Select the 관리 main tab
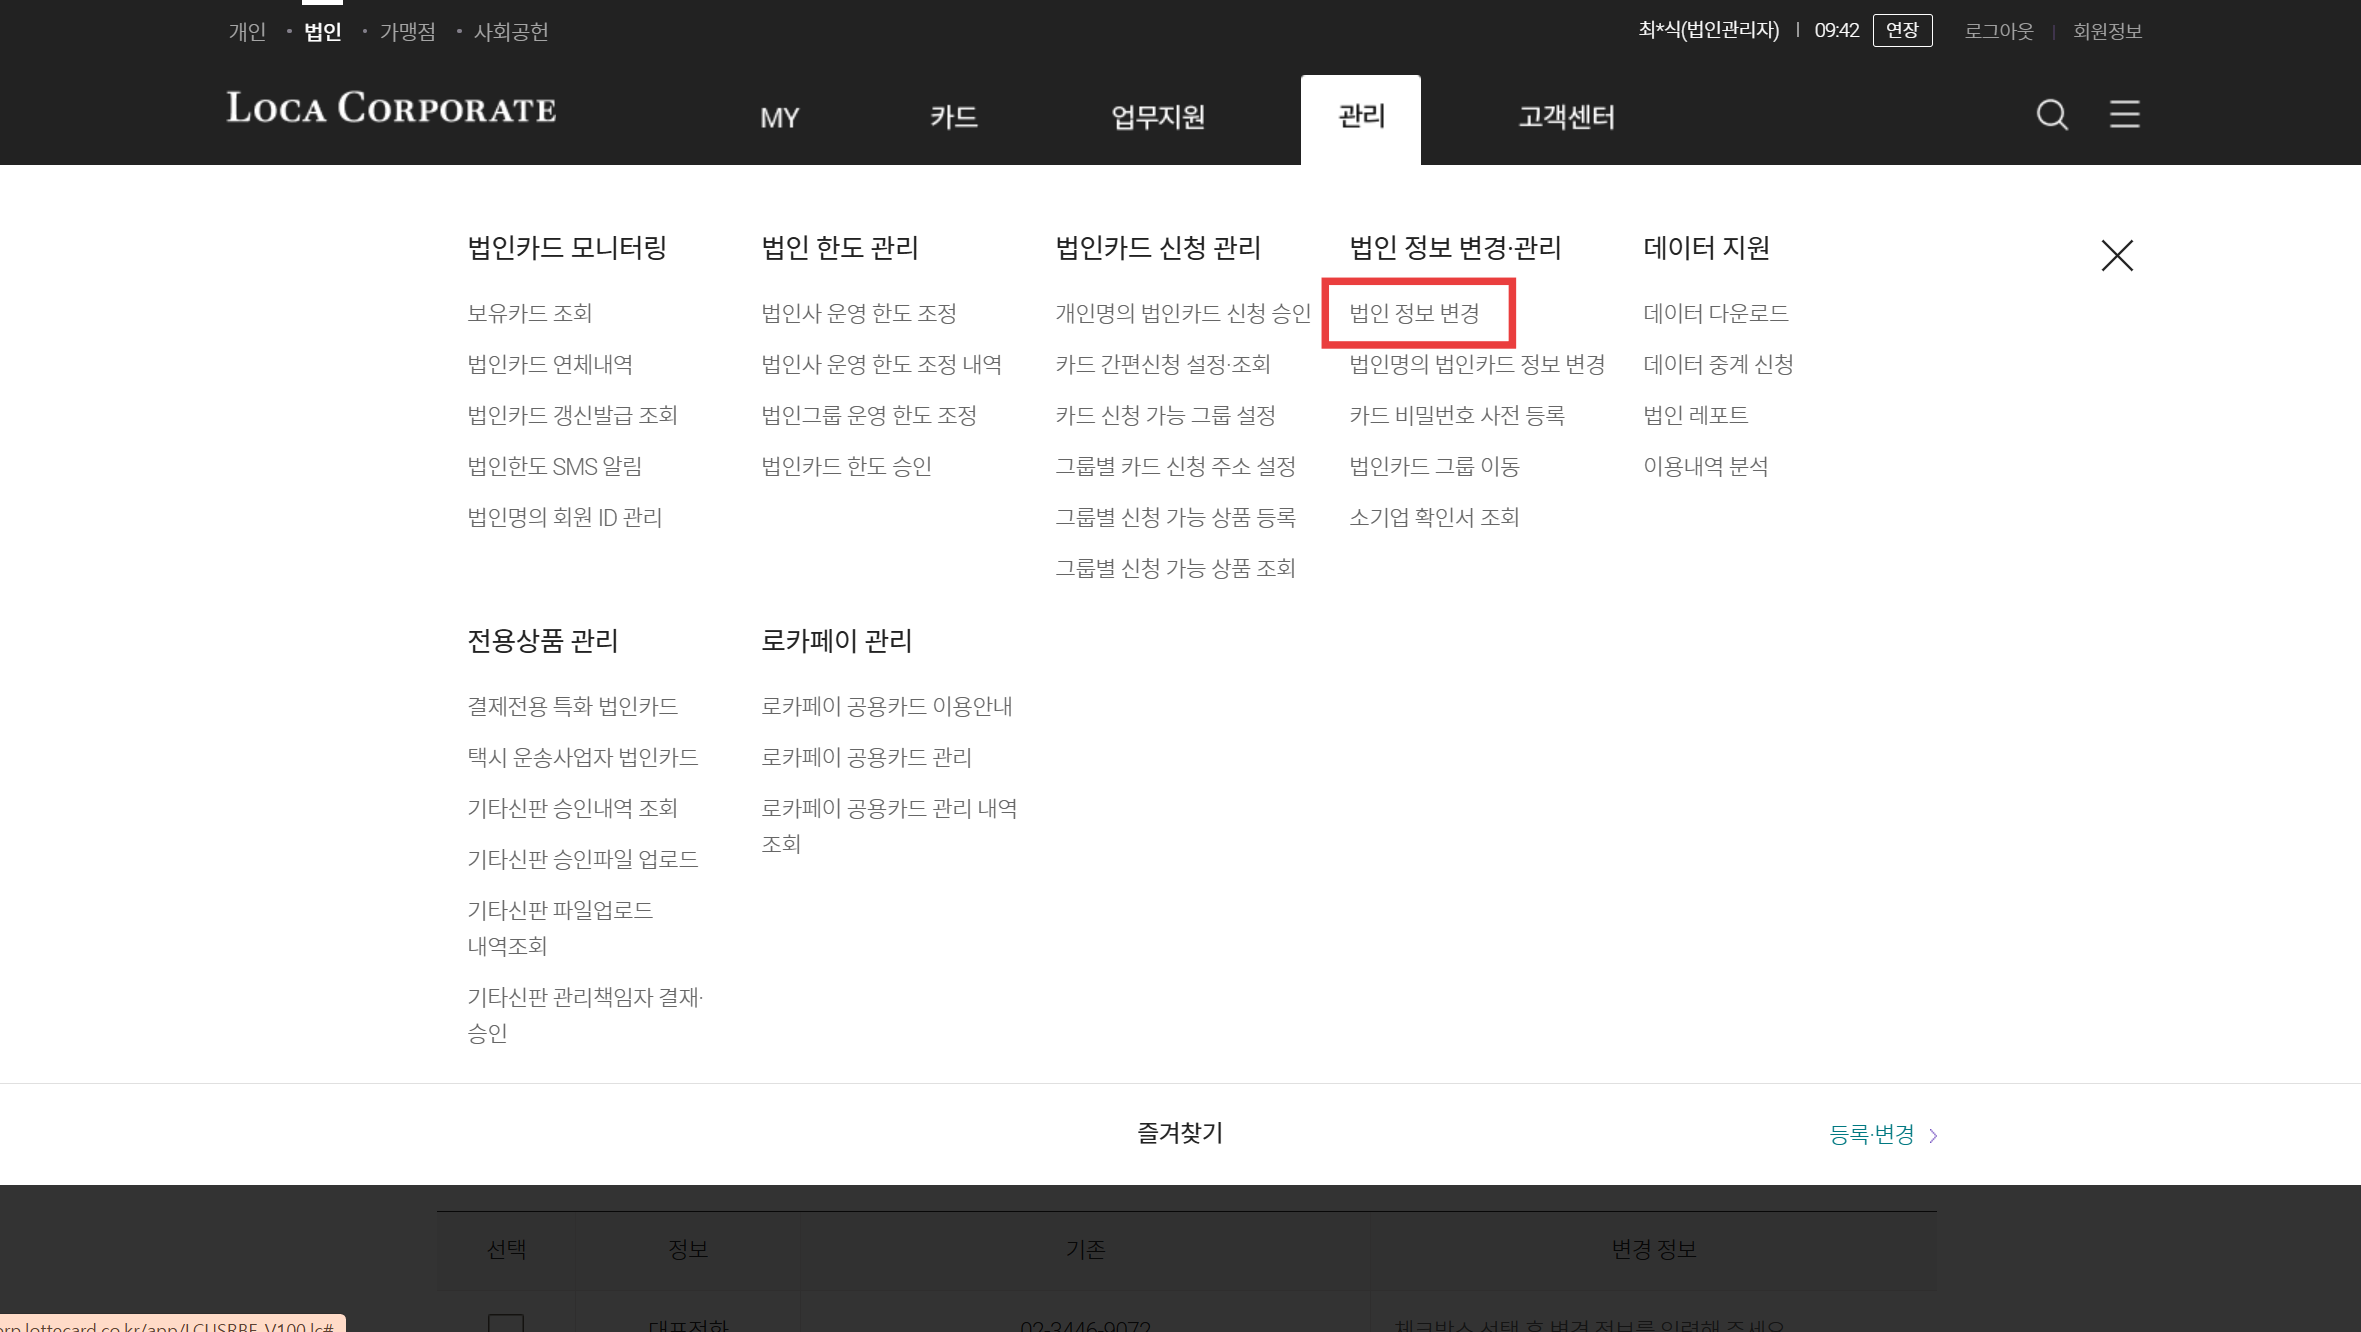 click(x=1361, y=117)
